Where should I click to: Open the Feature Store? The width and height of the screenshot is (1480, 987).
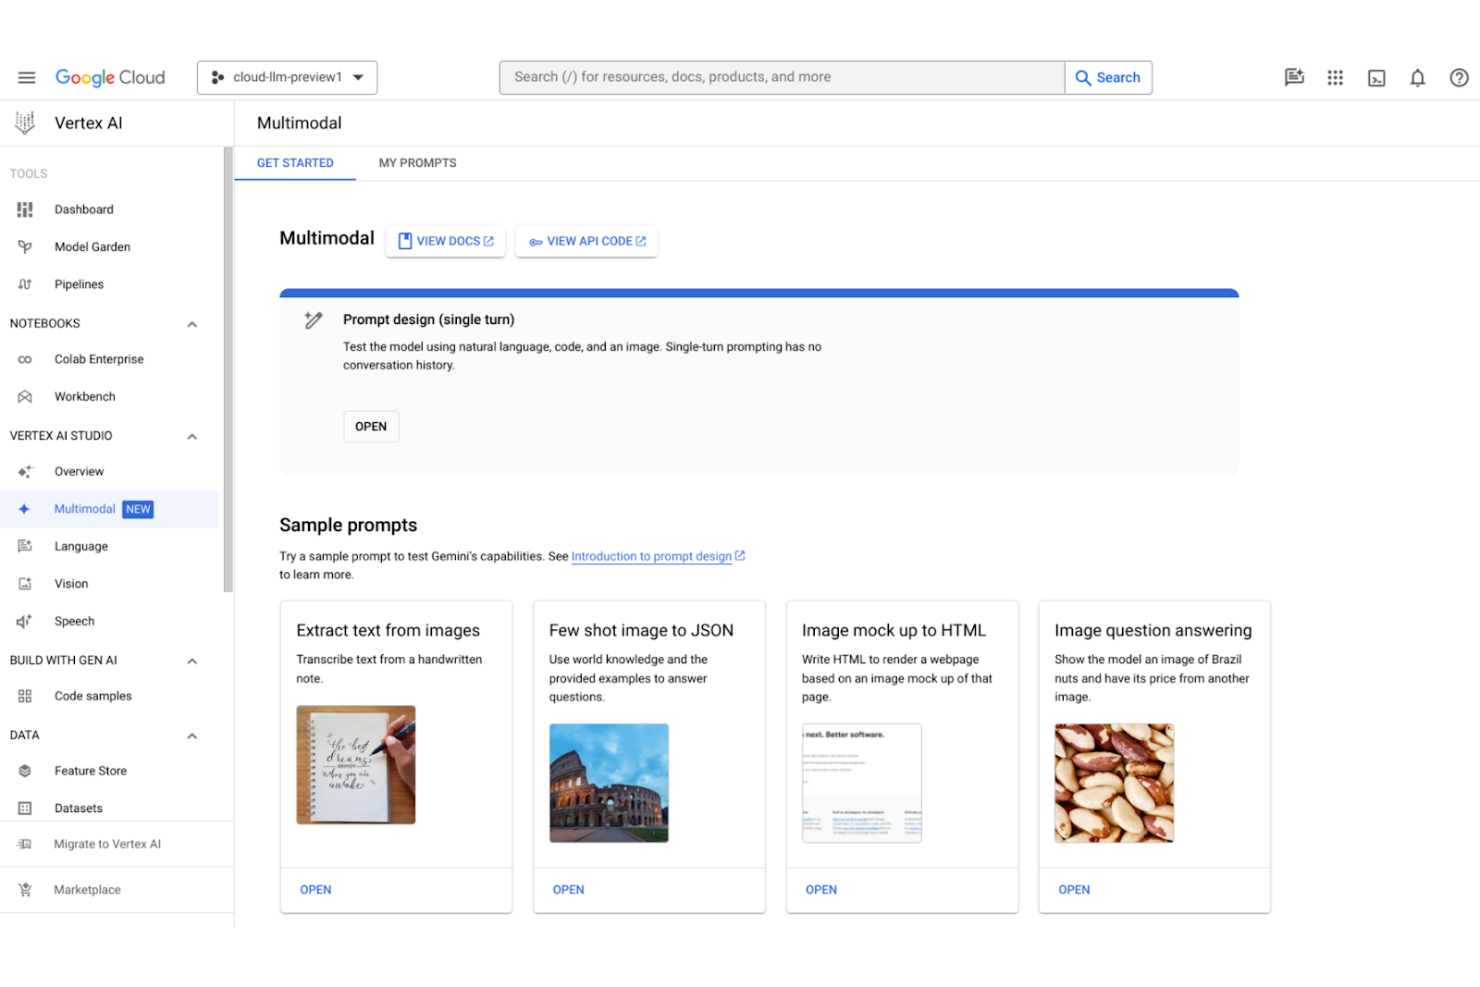pos(90,770)
